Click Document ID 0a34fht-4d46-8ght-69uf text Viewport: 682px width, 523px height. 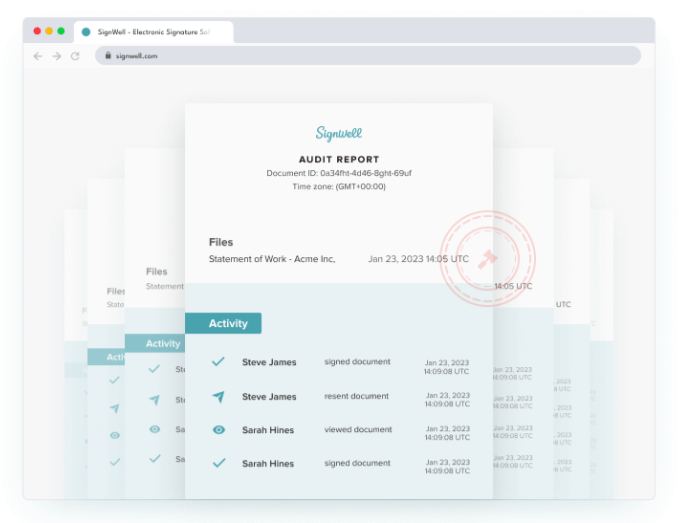(x=339, y=173)
